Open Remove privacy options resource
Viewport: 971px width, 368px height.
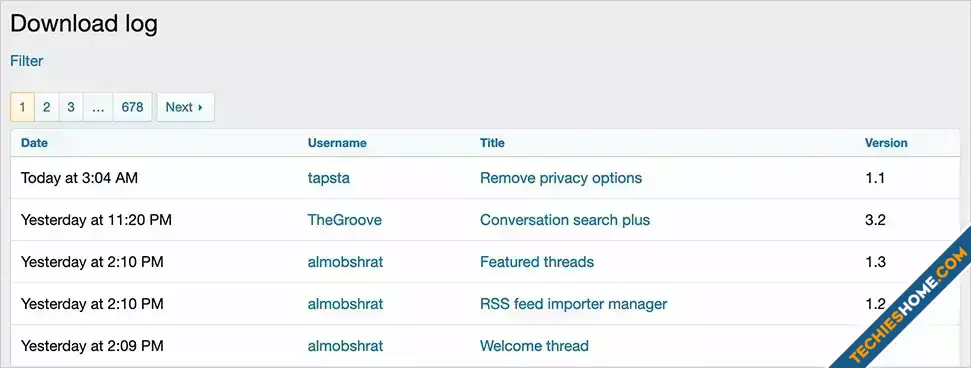pos(561,178)
